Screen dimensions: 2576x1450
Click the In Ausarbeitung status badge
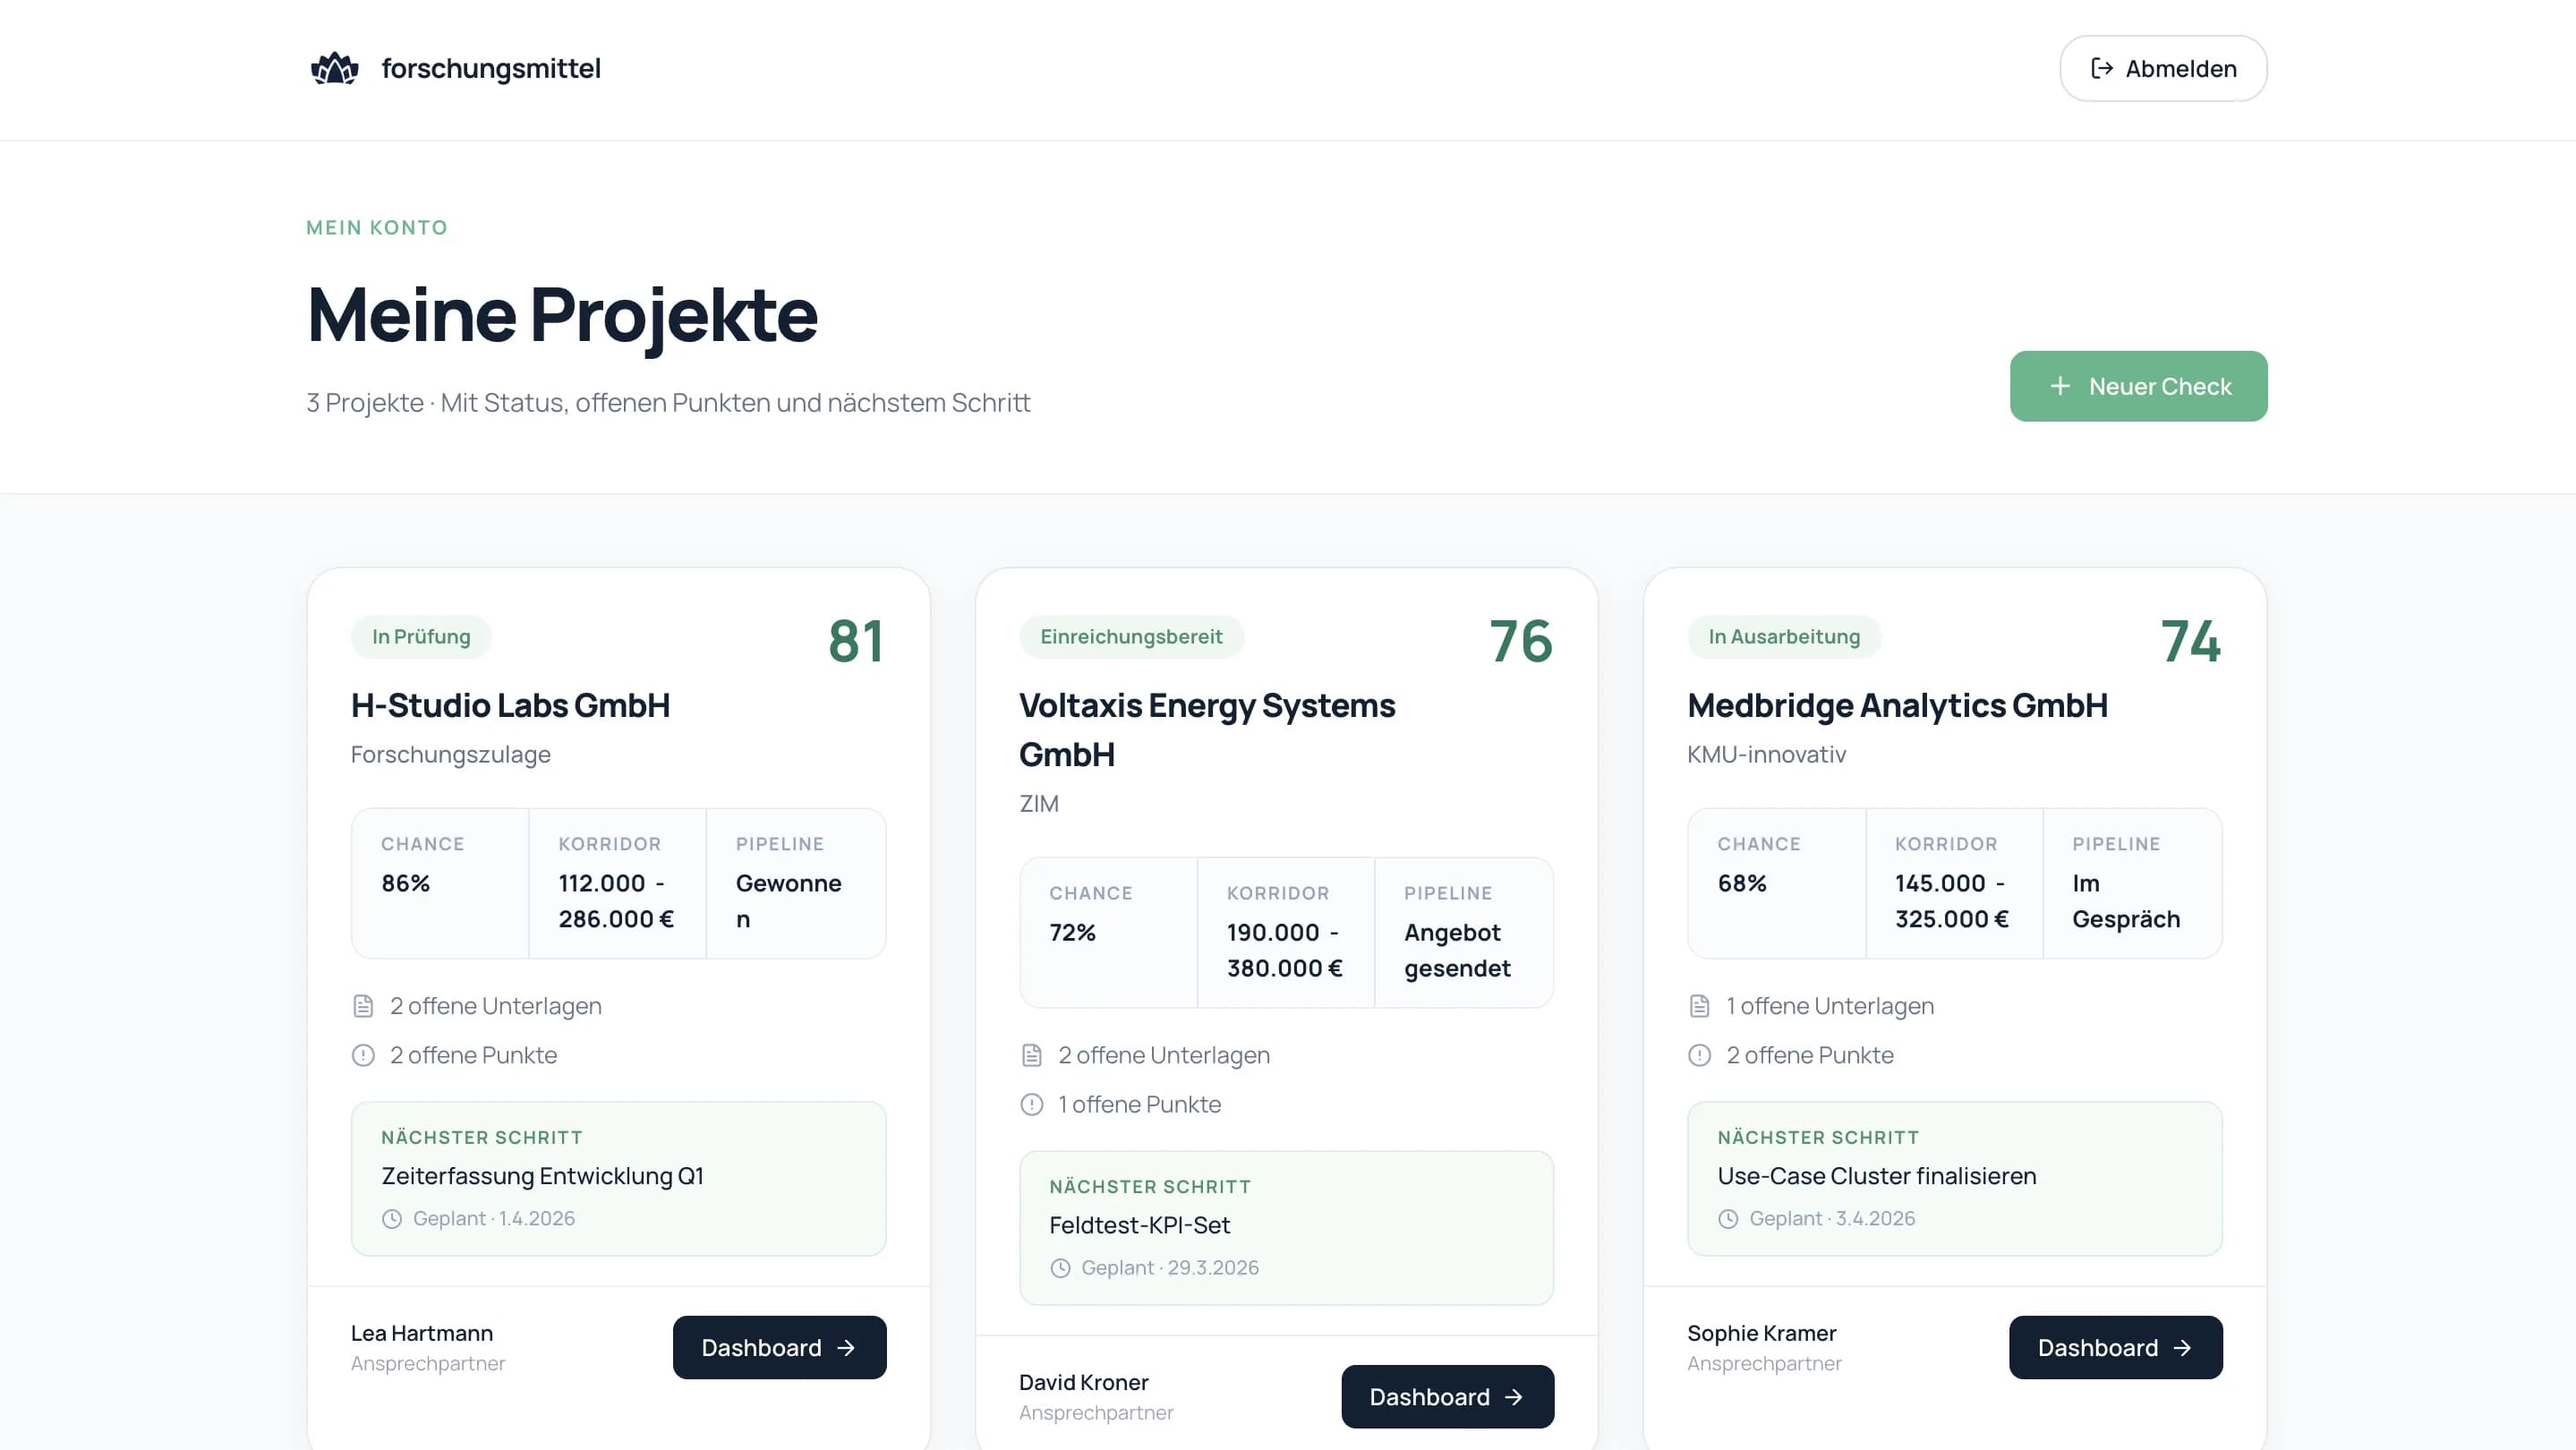1783,637
